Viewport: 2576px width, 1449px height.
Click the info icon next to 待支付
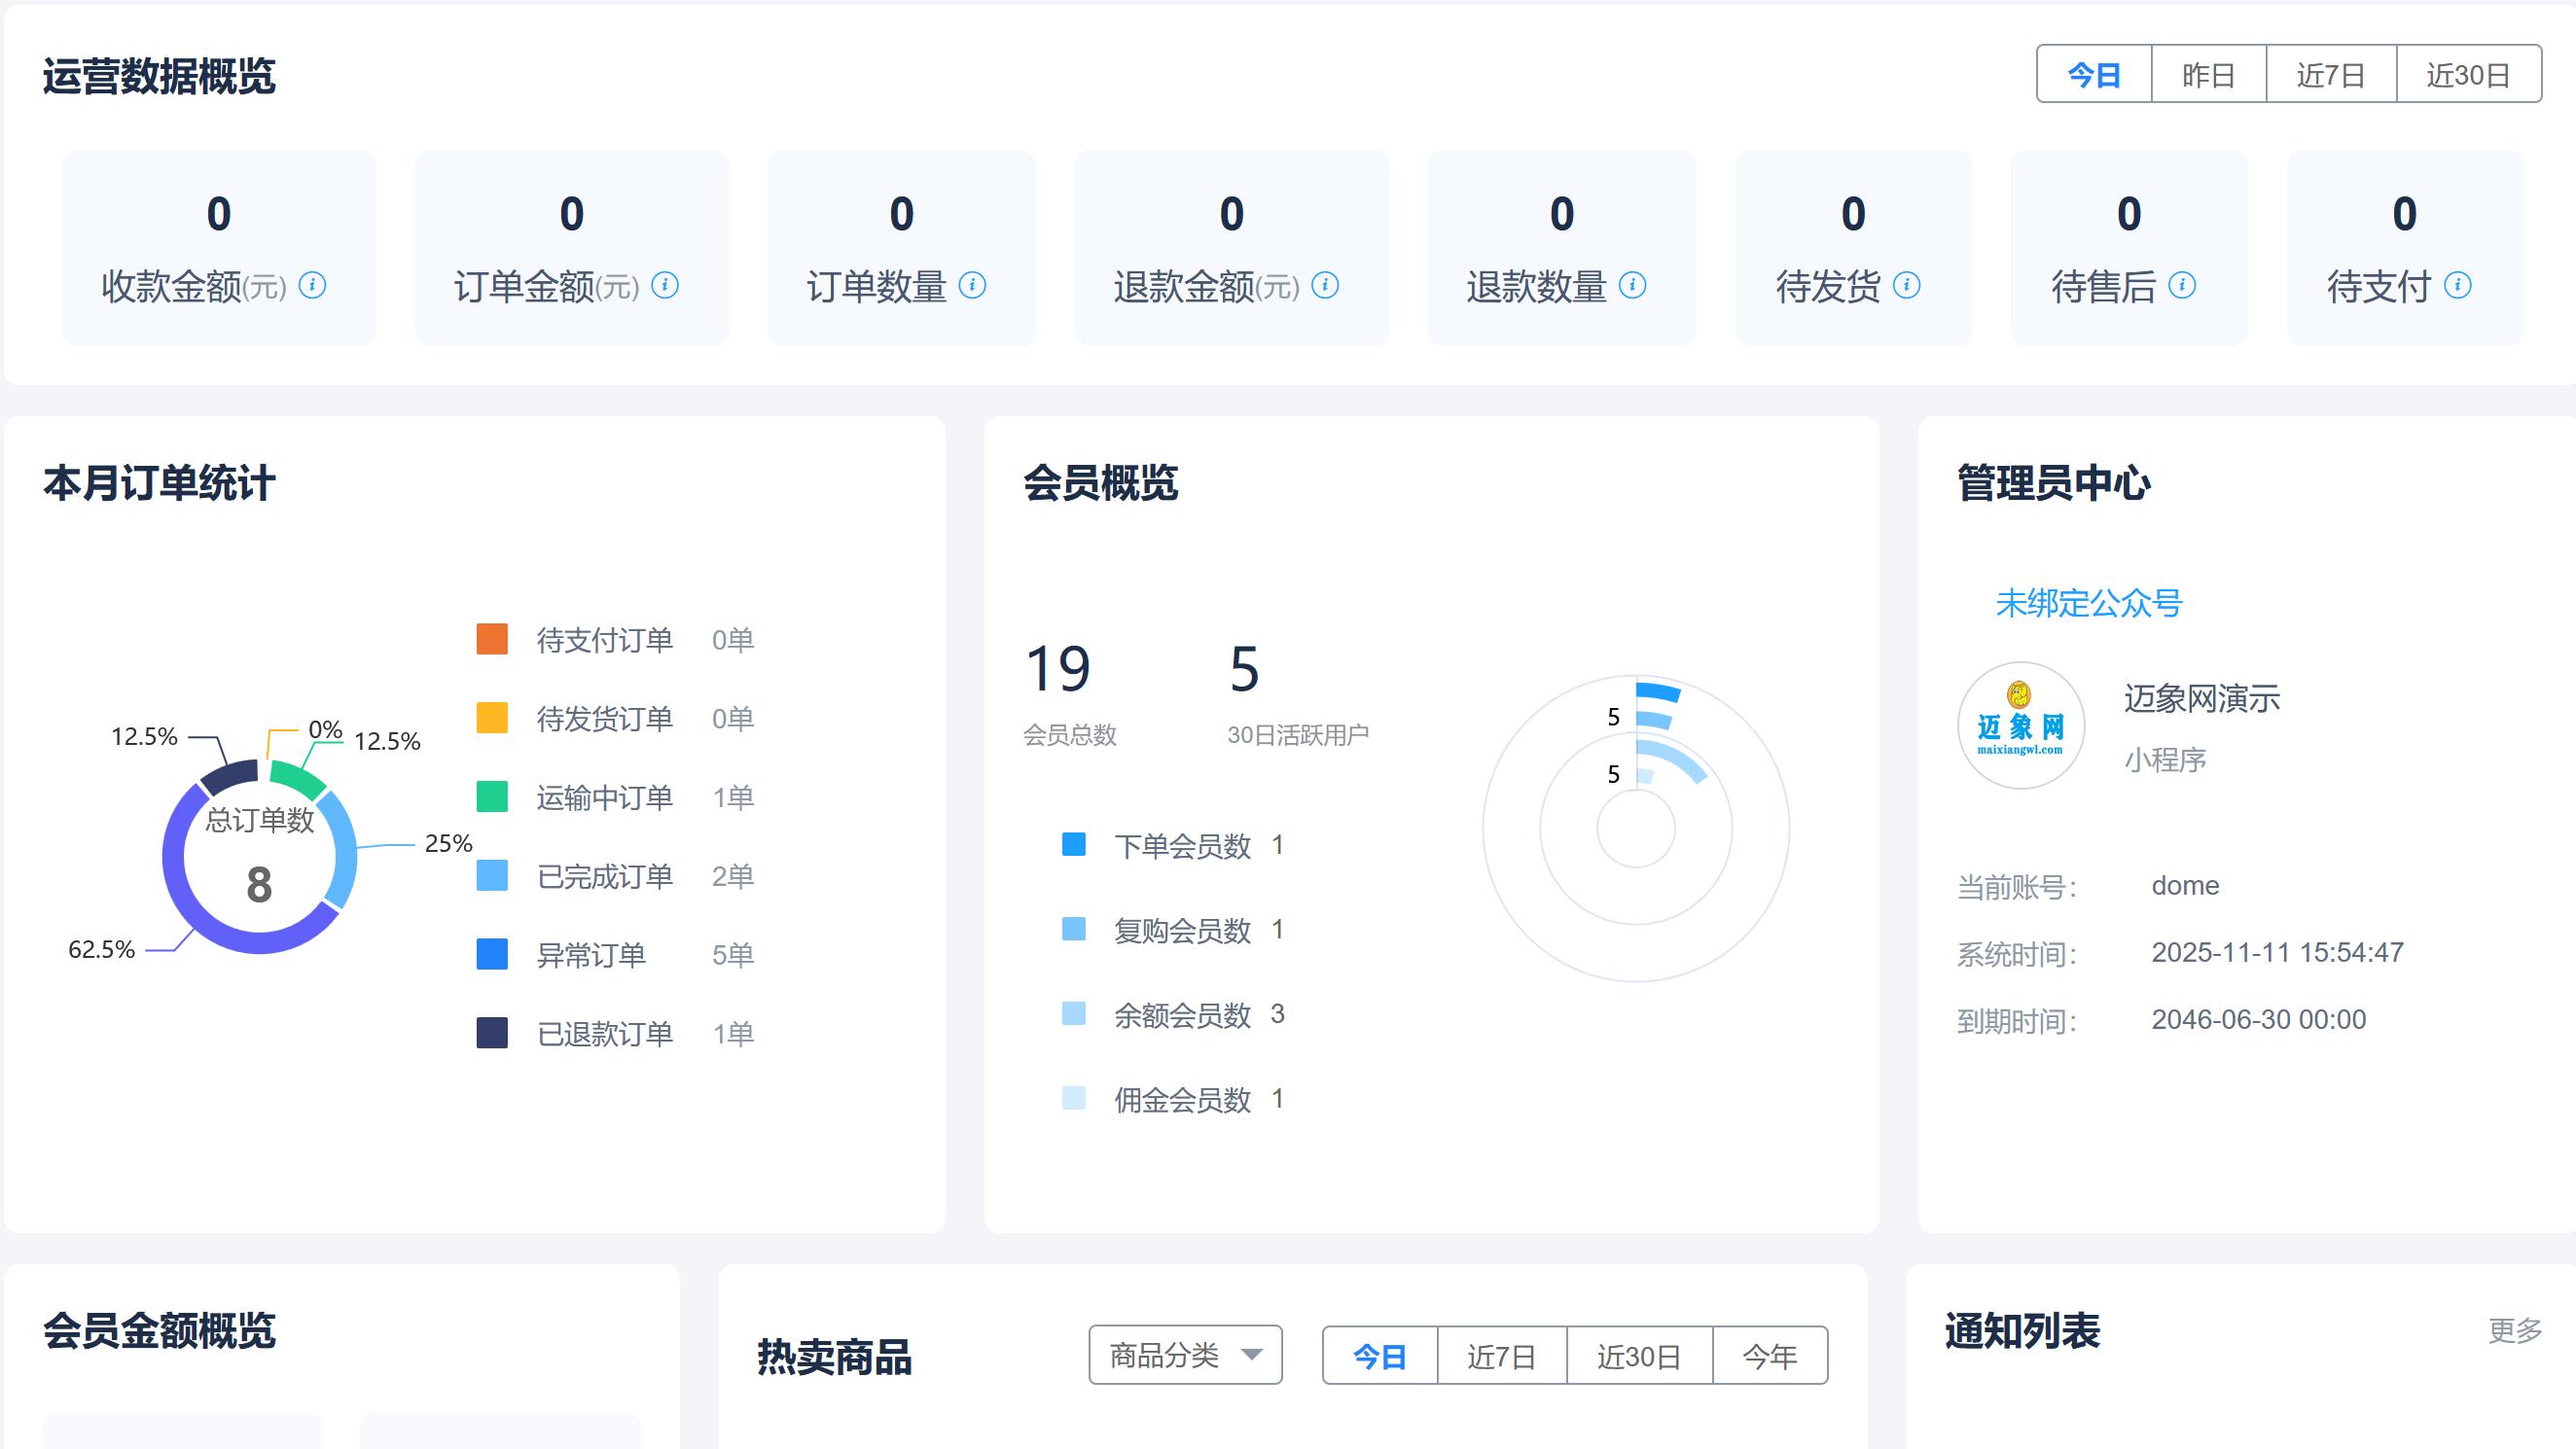click(2461, 284)
